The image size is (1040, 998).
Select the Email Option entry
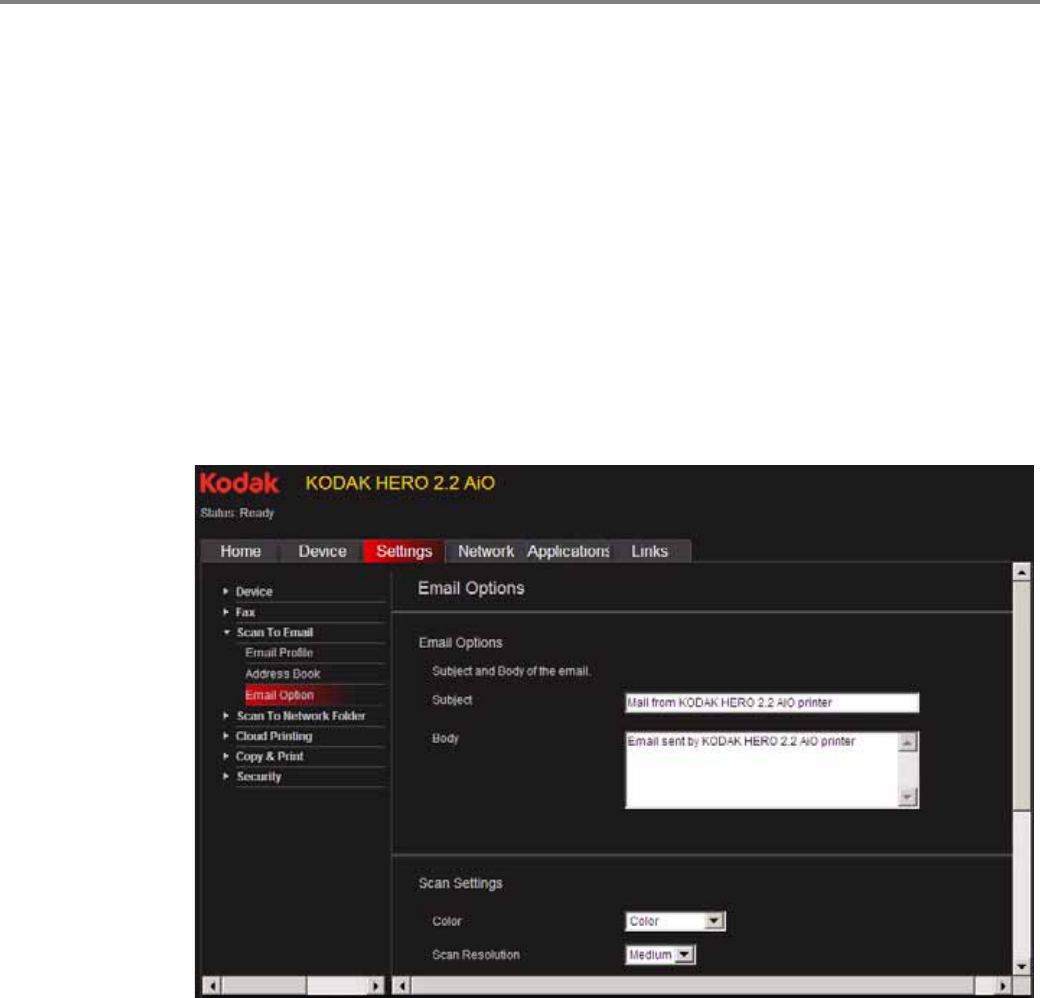[279, 695]
